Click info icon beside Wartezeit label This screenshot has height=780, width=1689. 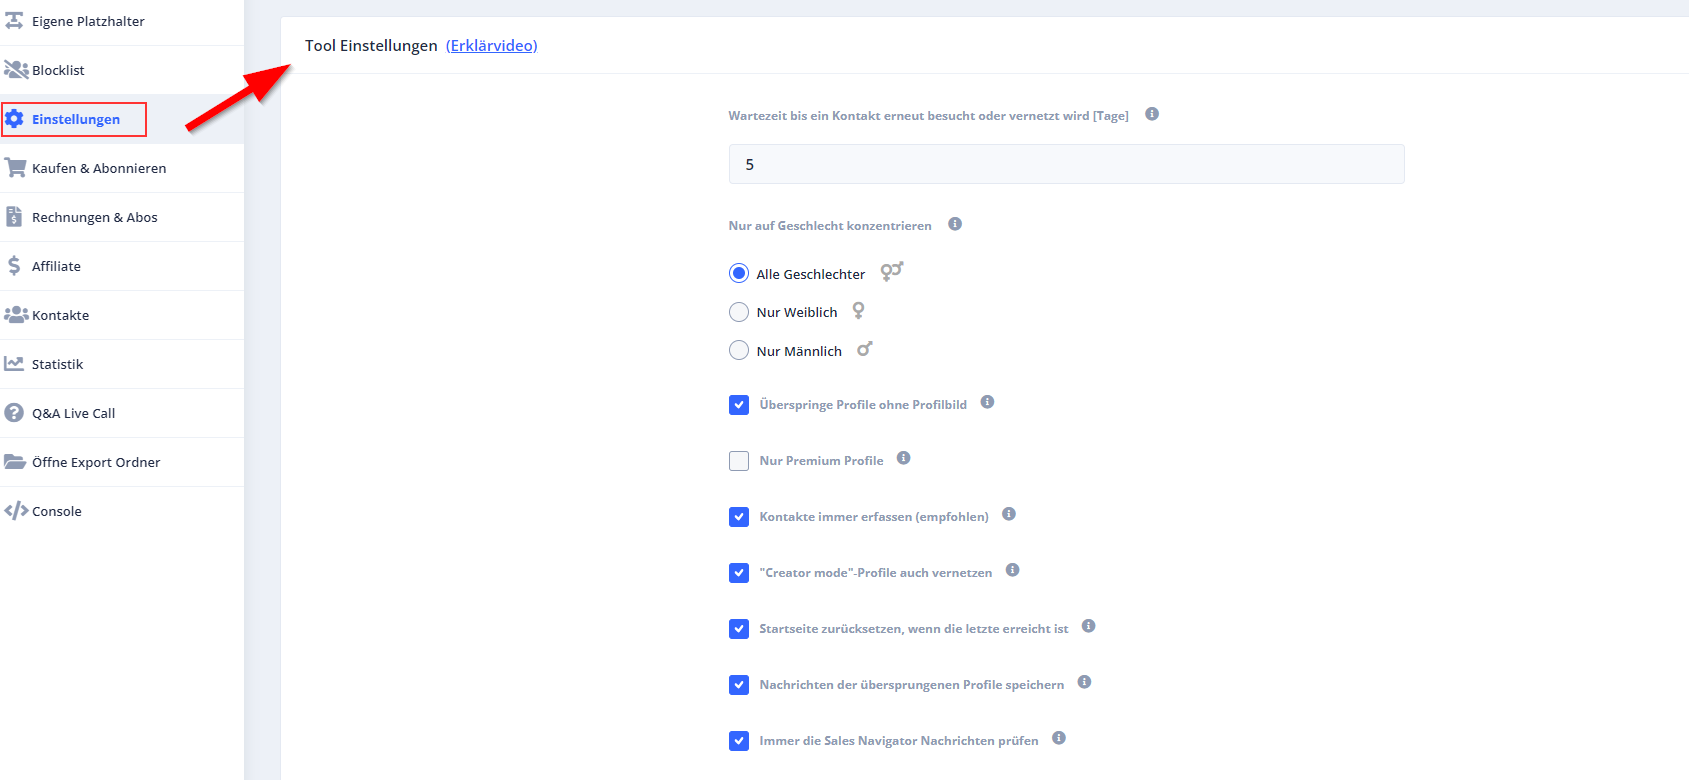[1152, 114]
